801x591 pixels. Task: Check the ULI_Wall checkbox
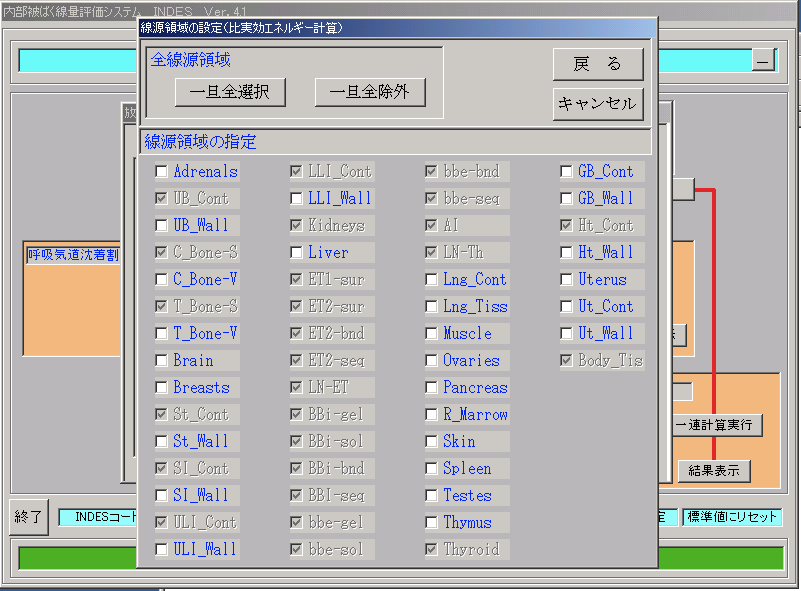click(161, 550)
